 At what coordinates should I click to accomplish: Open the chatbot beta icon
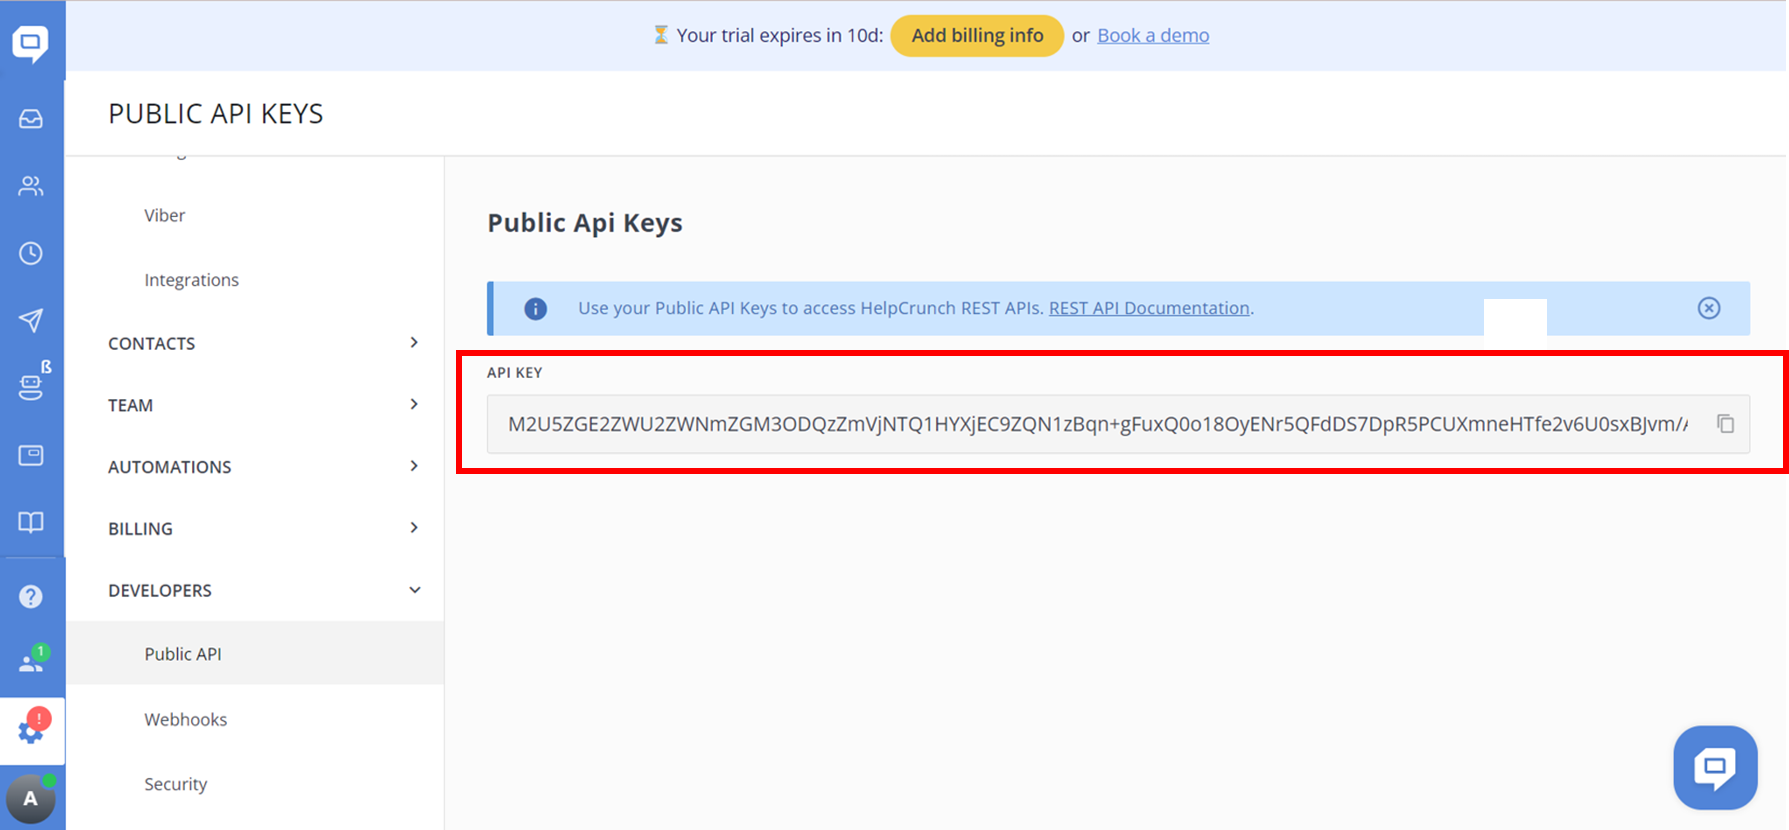pos(31,386)
